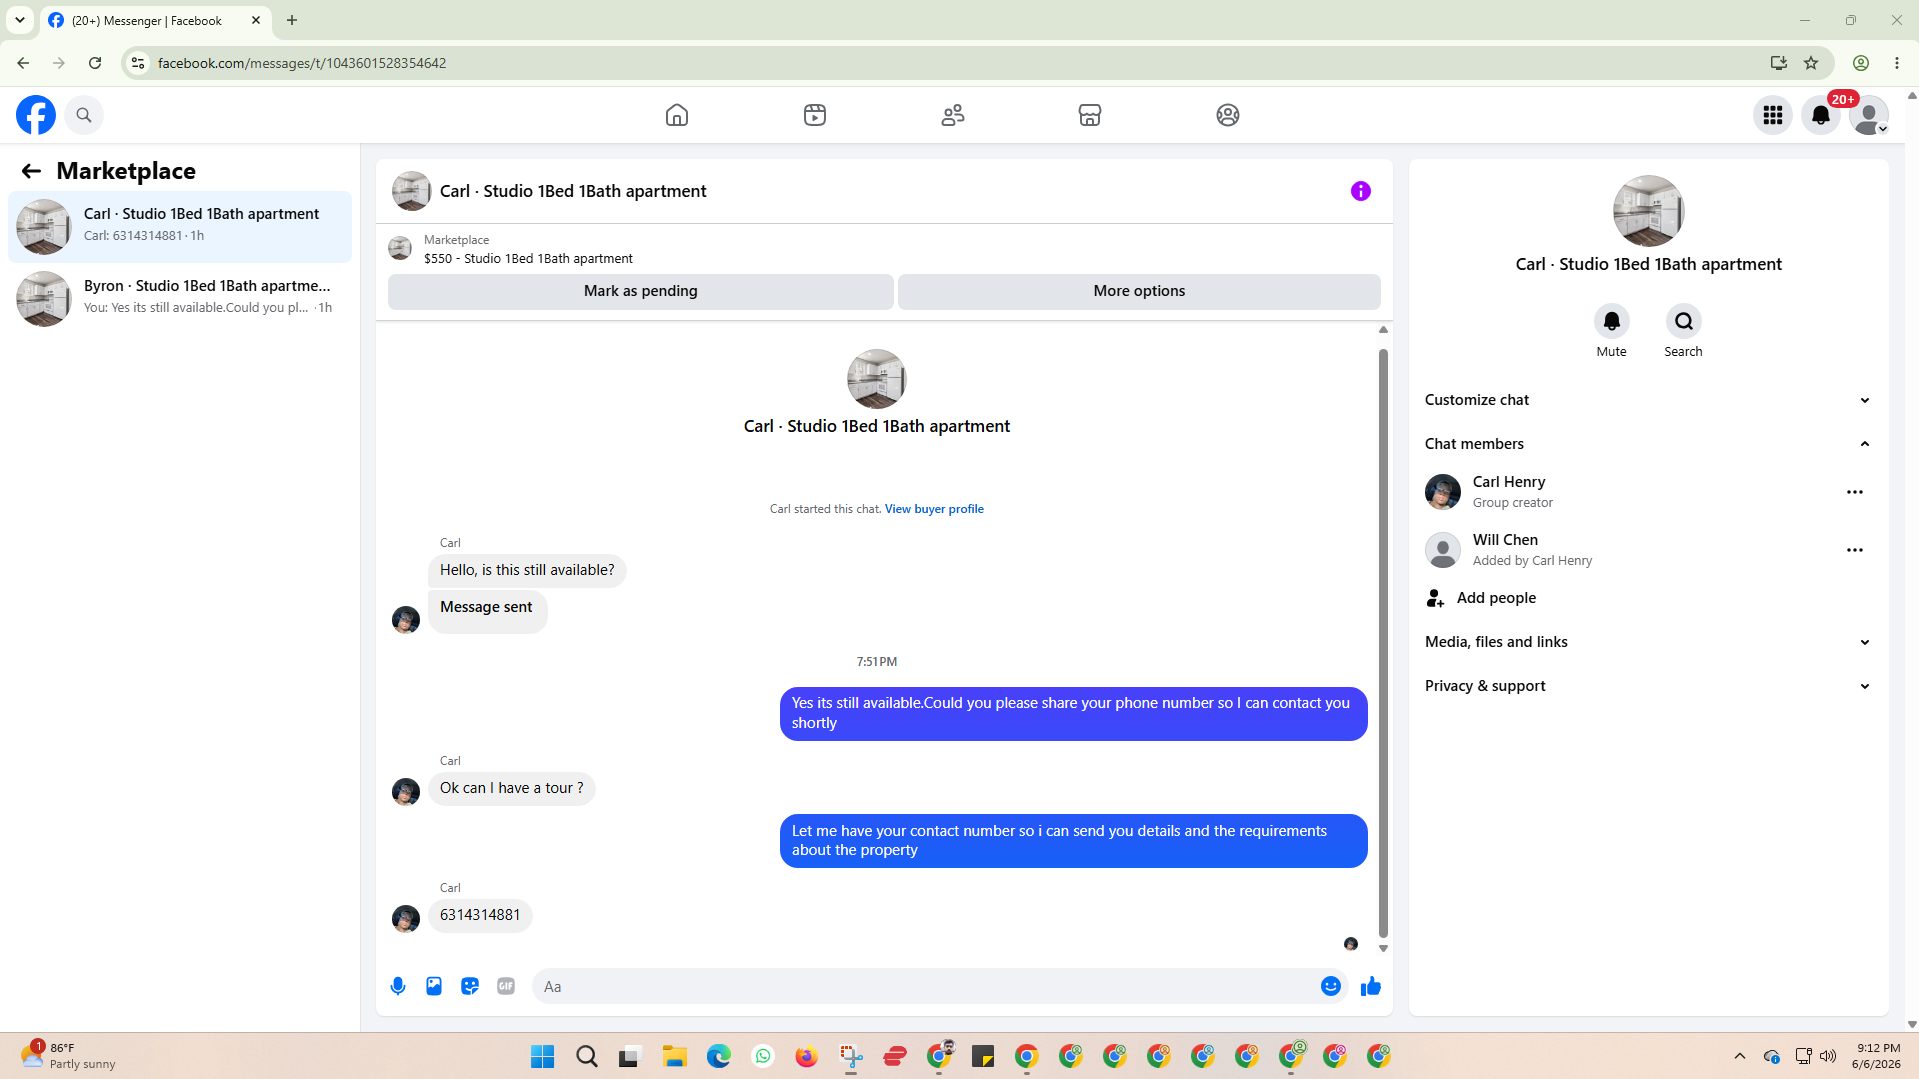1919x1079 pixels.
Task: Open the emoji picker
Action: (1331, 986)
